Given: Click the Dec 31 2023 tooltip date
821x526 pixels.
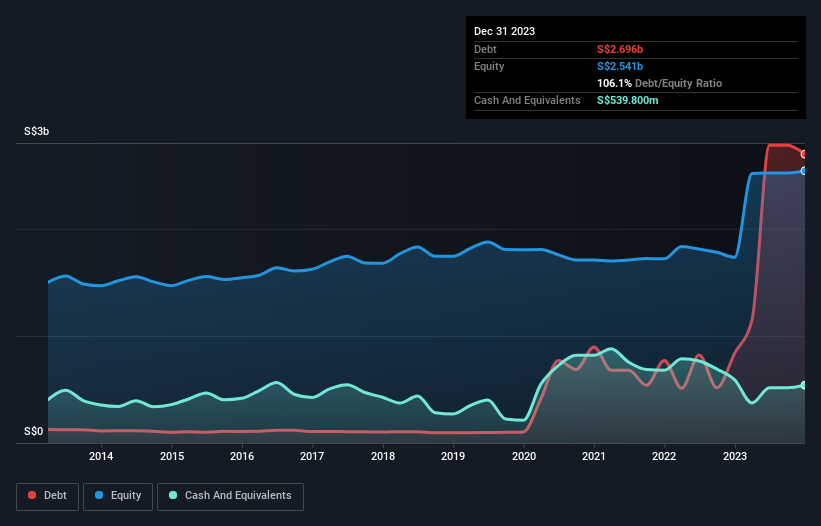Looking at the screenshot, I should [504, 31].
